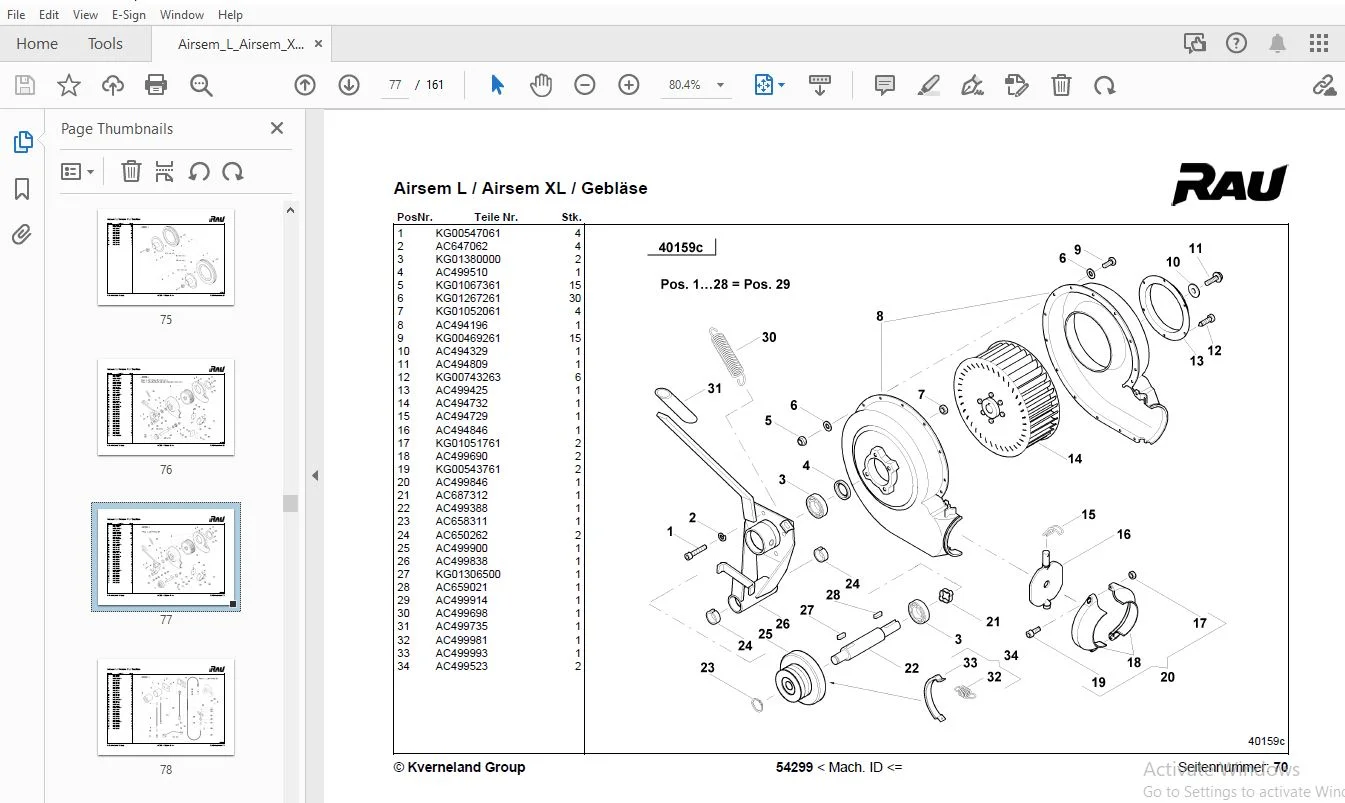Switch to the Tools tab
The image size is (1345, 803).
click(105, 44)
